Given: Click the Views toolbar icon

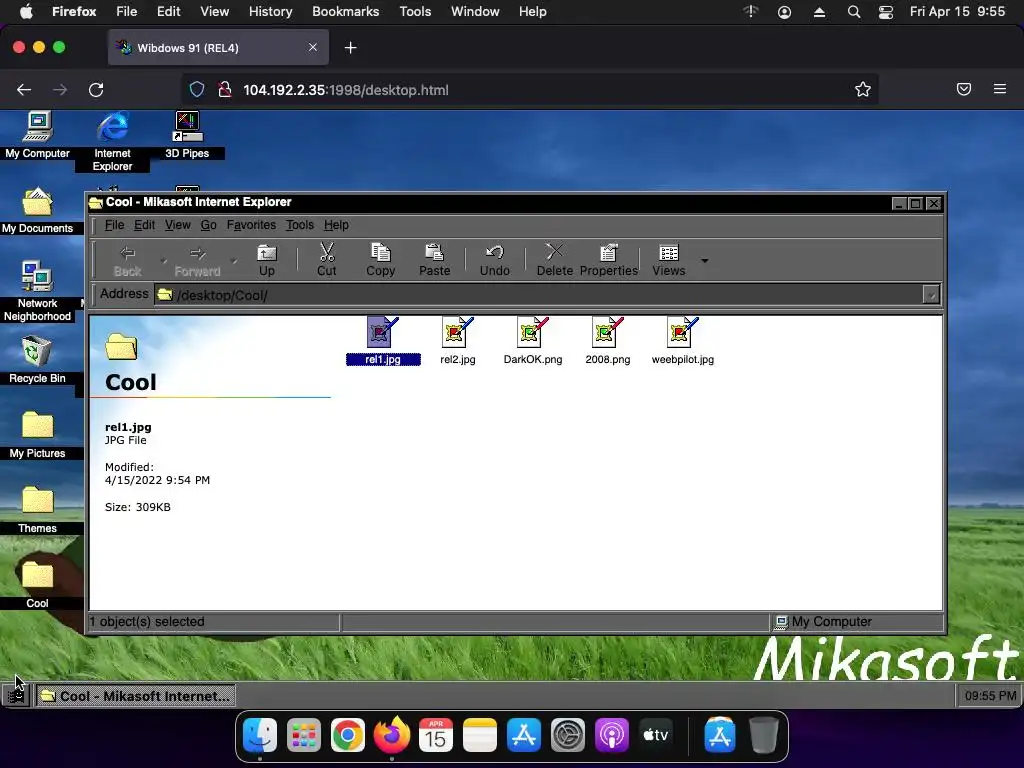Looking at the screenshot, I should (669, 260).
